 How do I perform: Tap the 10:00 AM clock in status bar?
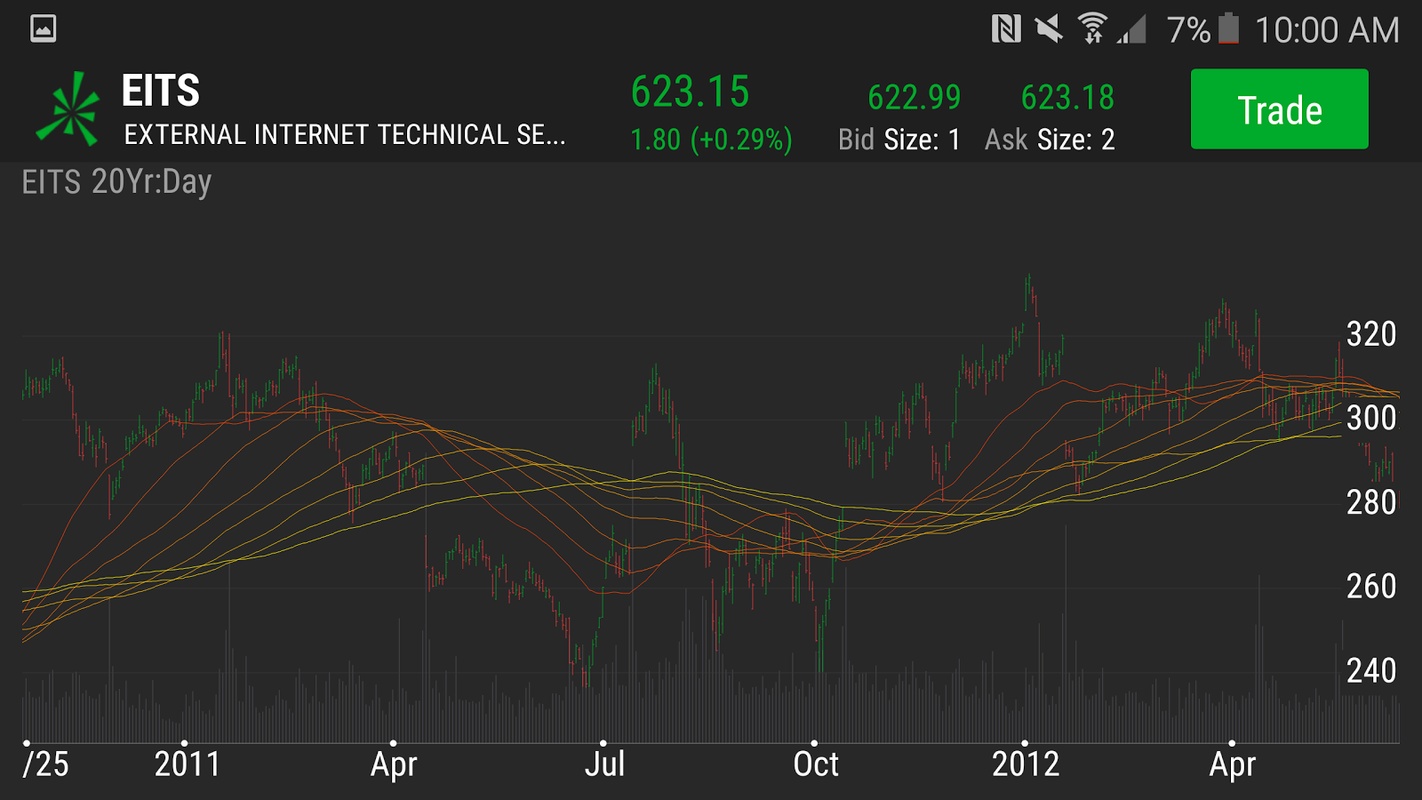pos(1327,30)
